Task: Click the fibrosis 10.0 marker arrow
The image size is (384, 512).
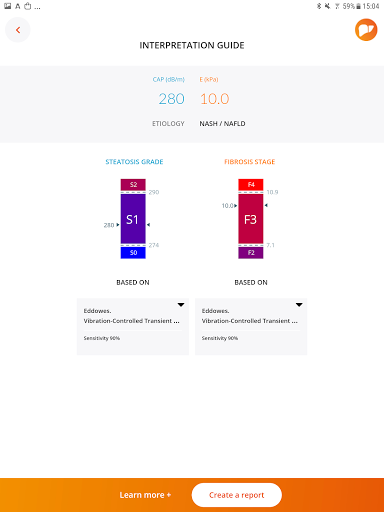Action: tap(235, 206)
